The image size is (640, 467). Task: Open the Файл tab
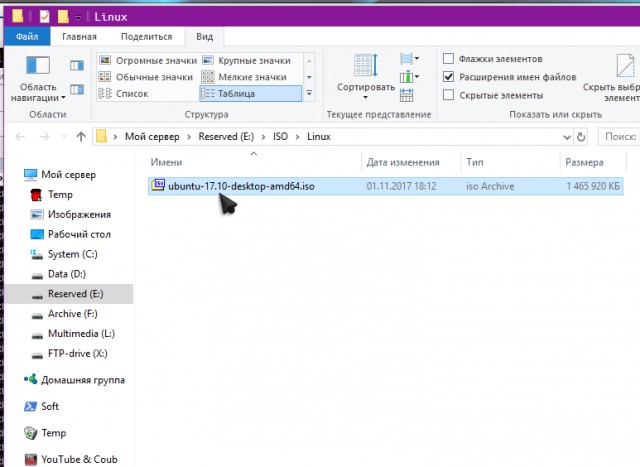(27, 36)
